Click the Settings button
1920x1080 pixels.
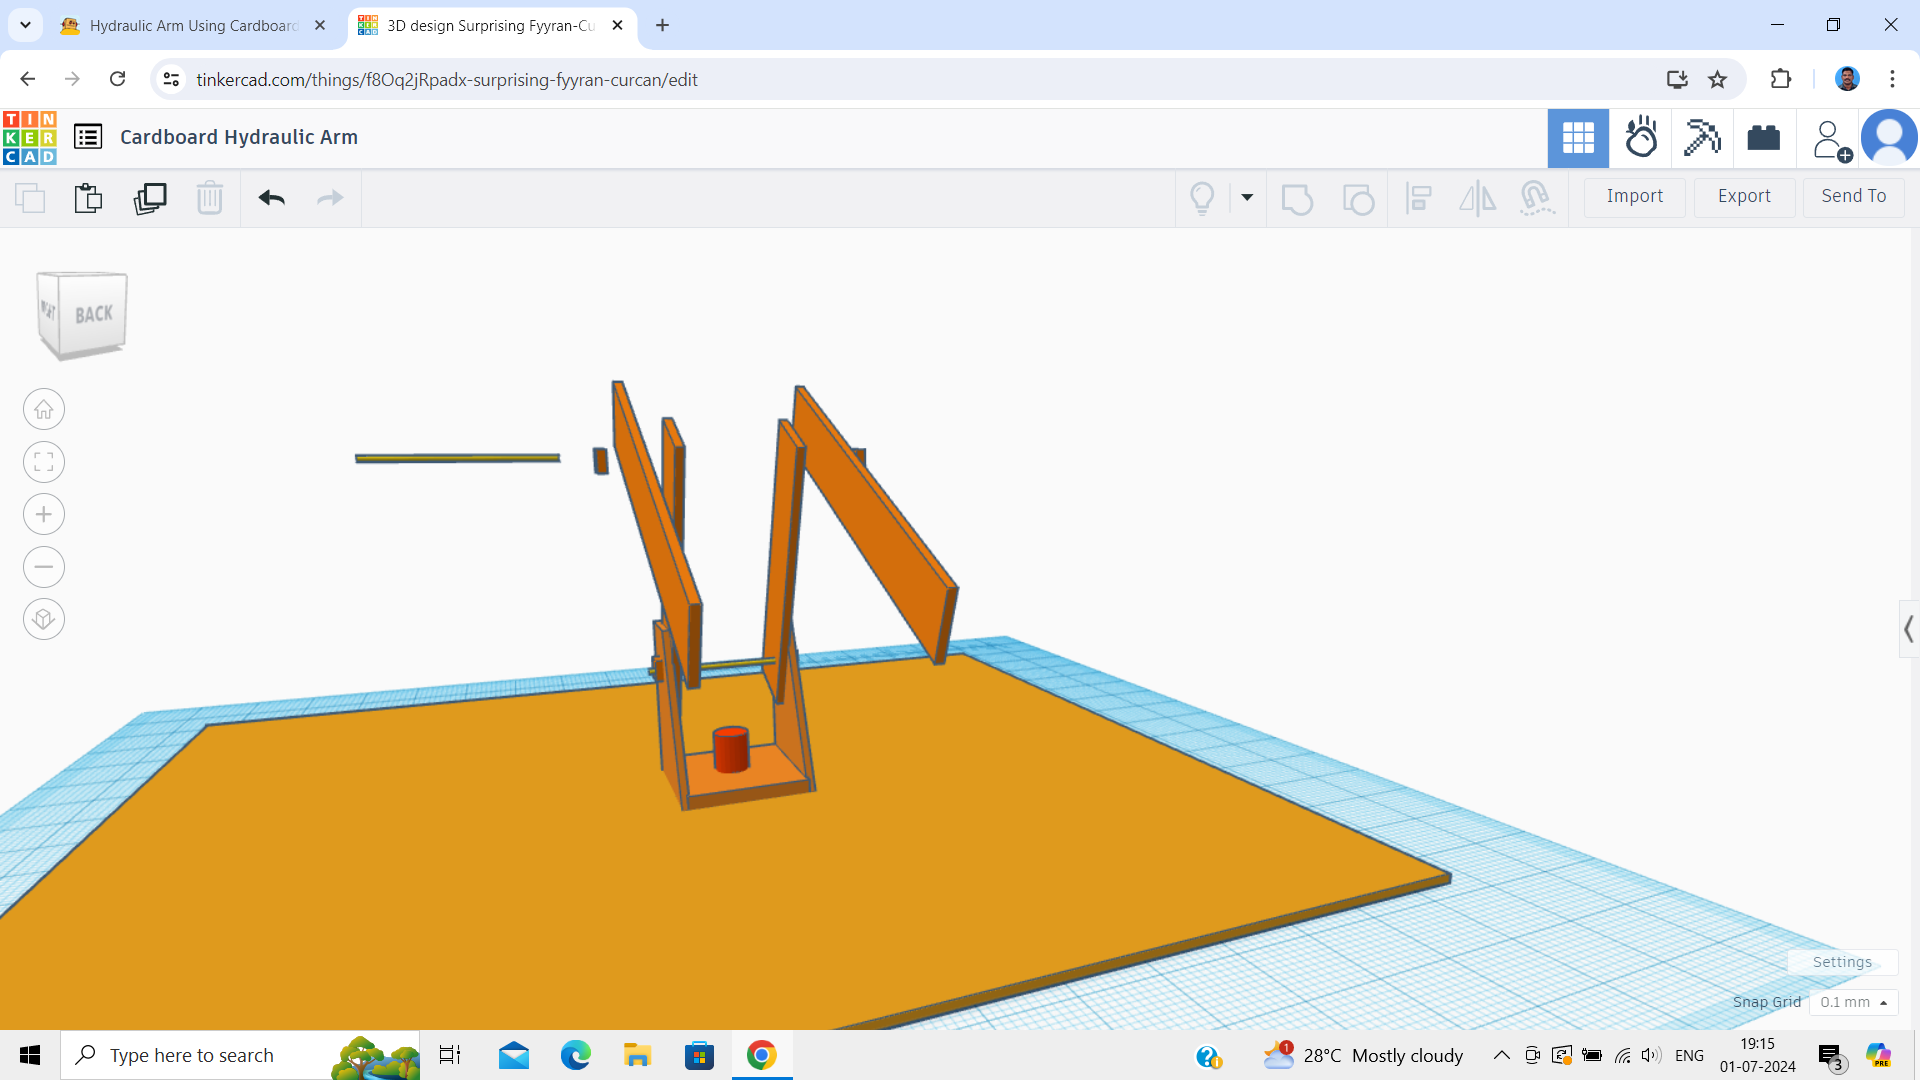[1842, 962]
